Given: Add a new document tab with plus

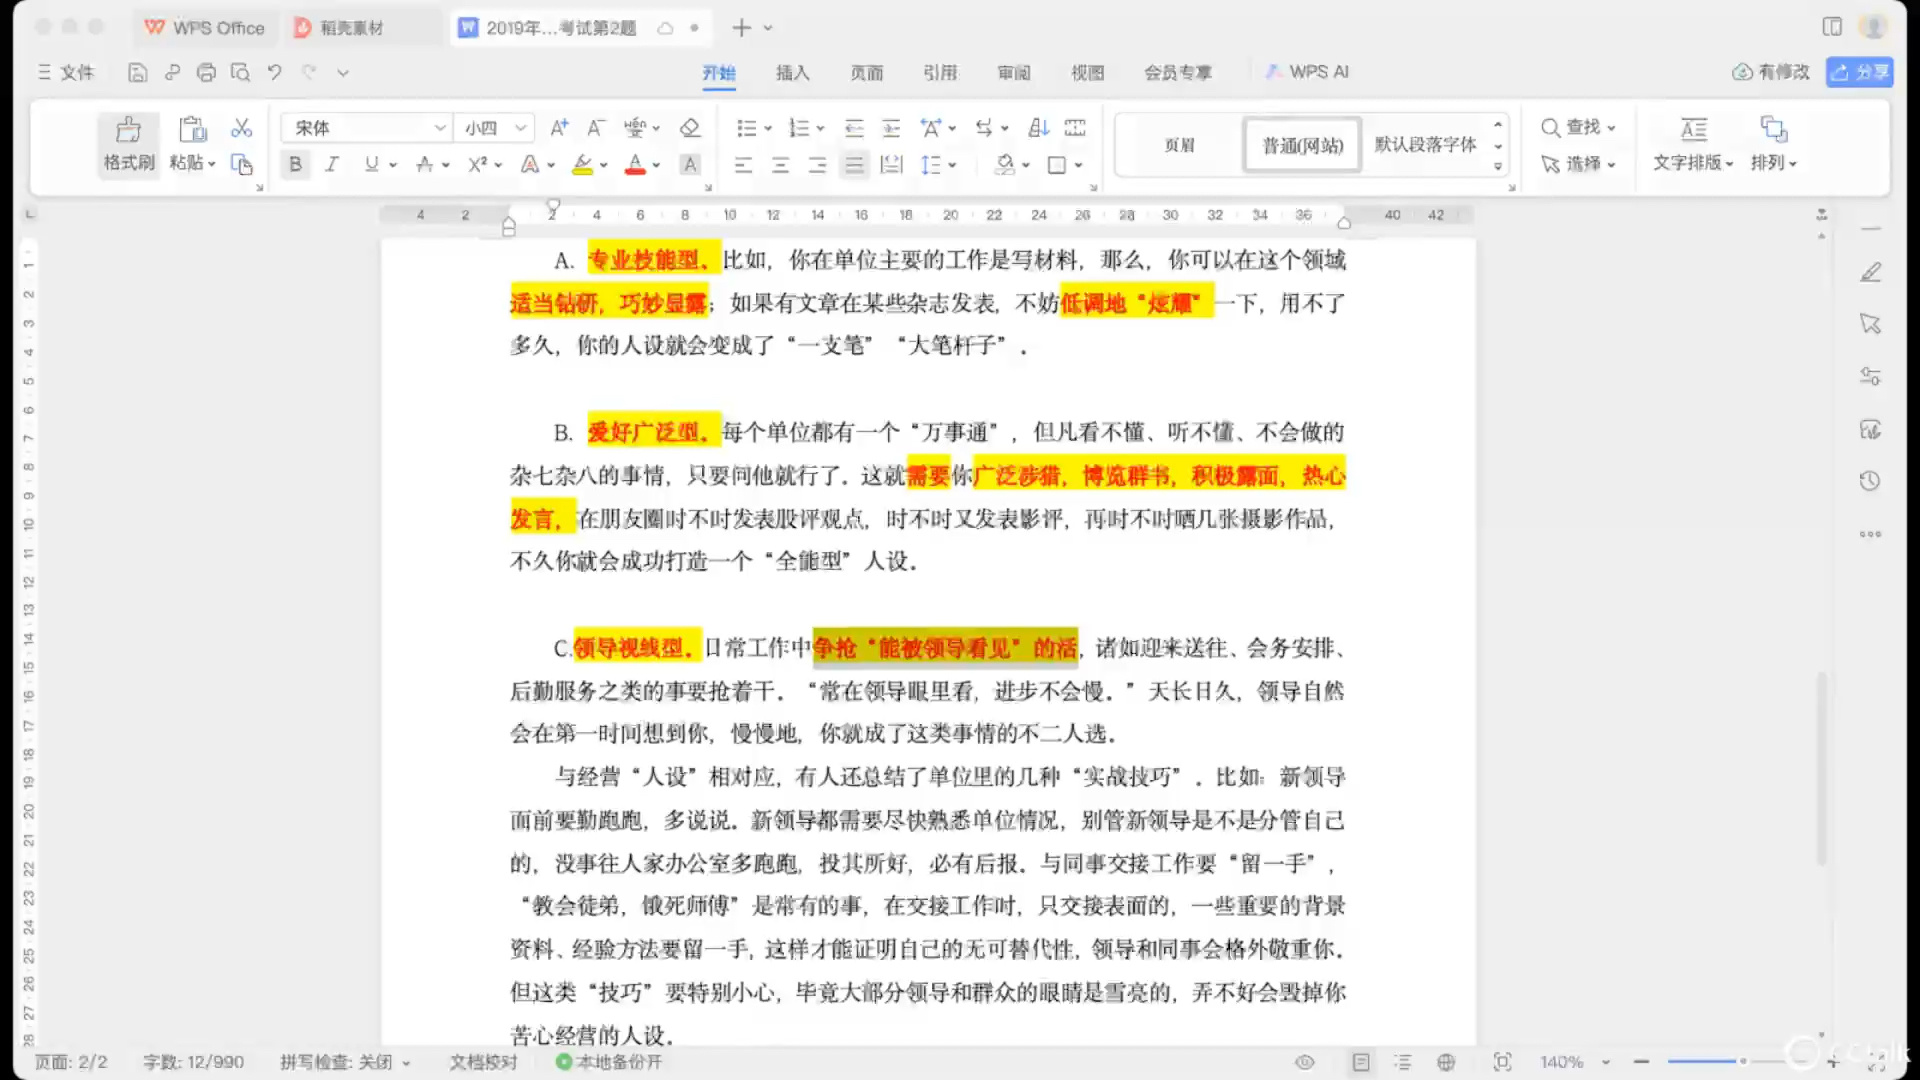Looking at the screenshot, I should [x=741, y=28].
